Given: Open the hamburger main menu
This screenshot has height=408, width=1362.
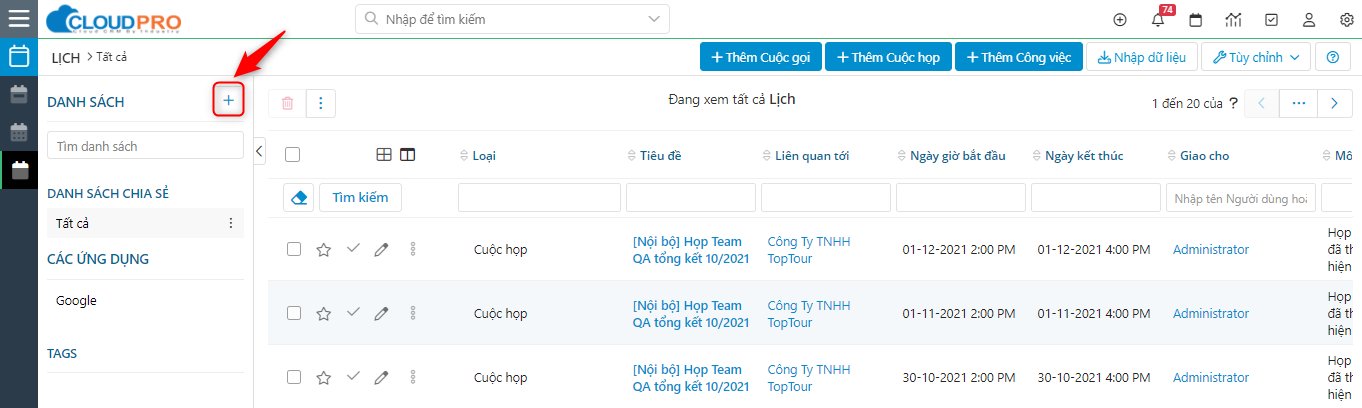Looking at the screenshot, I should 19,19.
